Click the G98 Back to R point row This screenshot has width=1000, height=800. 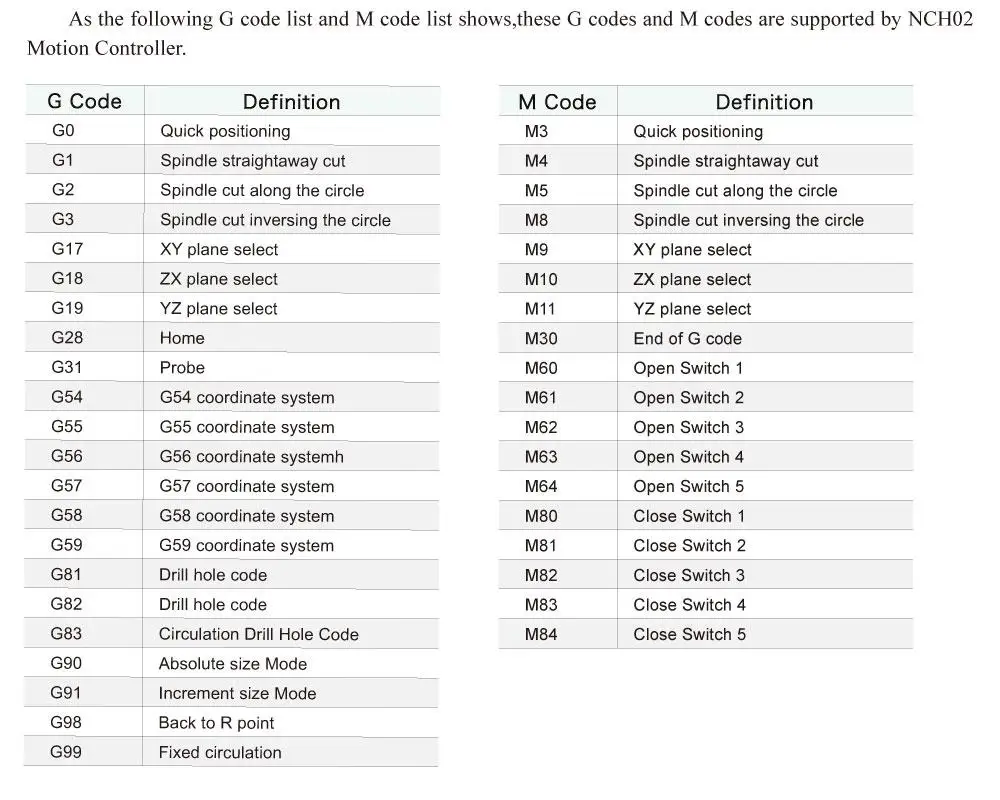click(232, 723)
